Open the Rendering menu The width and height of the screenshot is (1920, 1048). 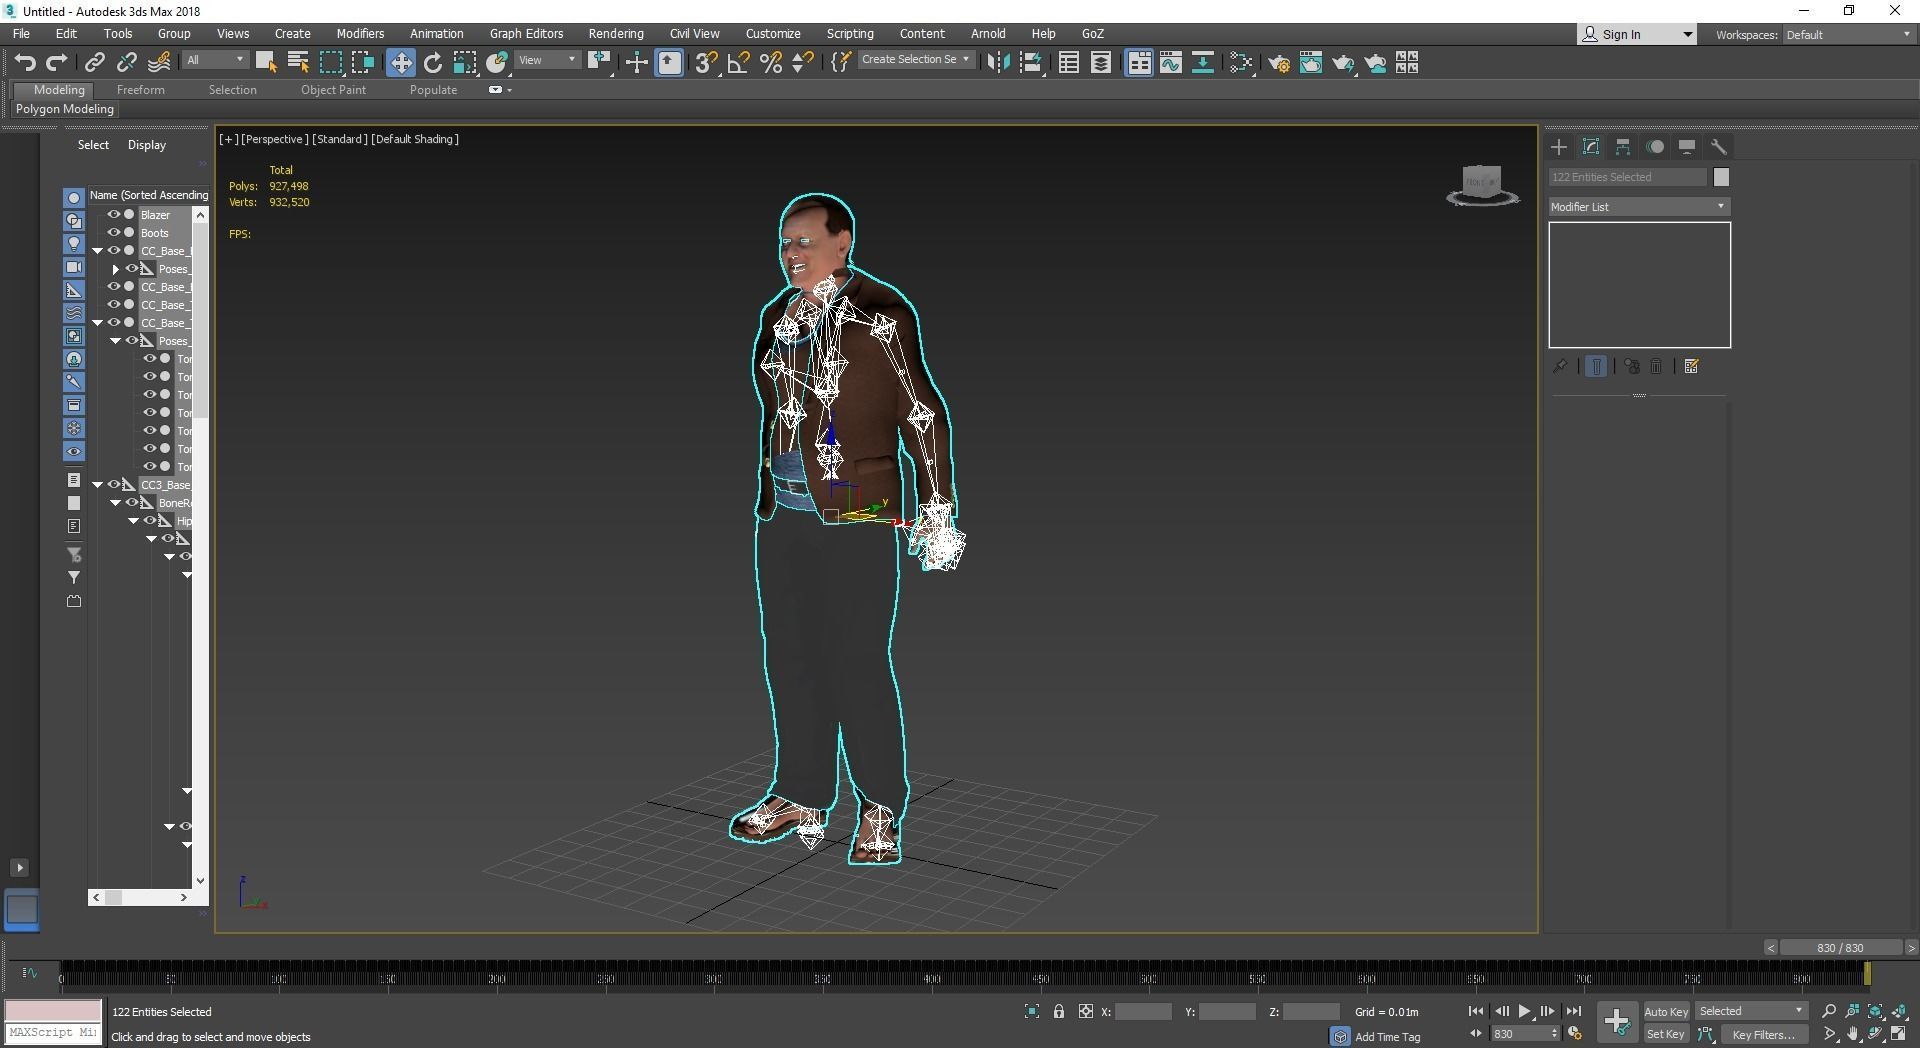click(616, 34)
